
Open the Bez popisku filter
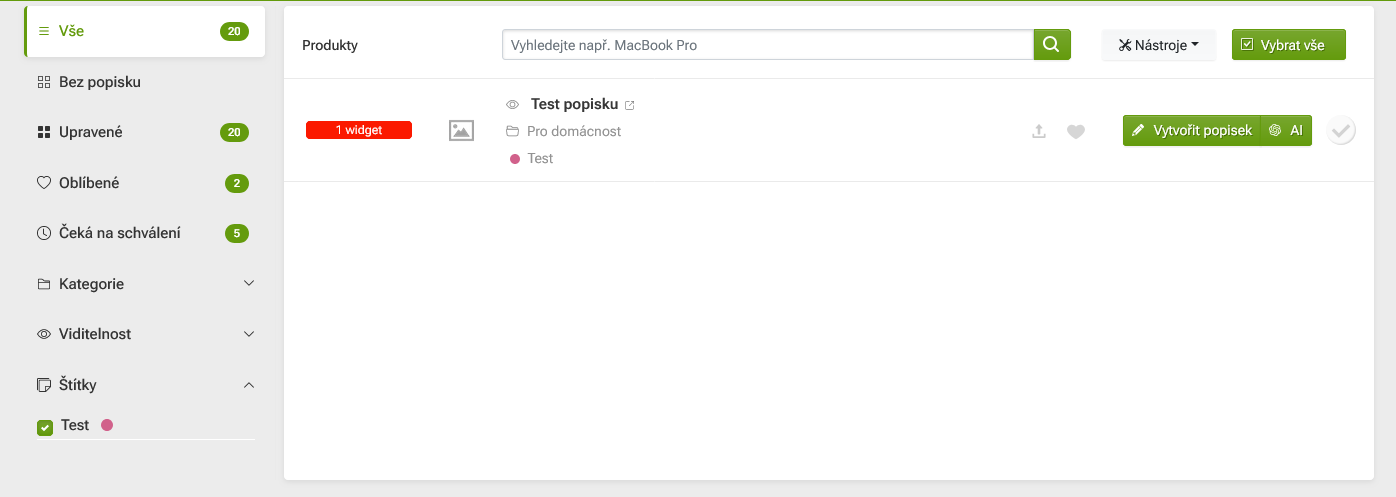click(x=100, y=82)
